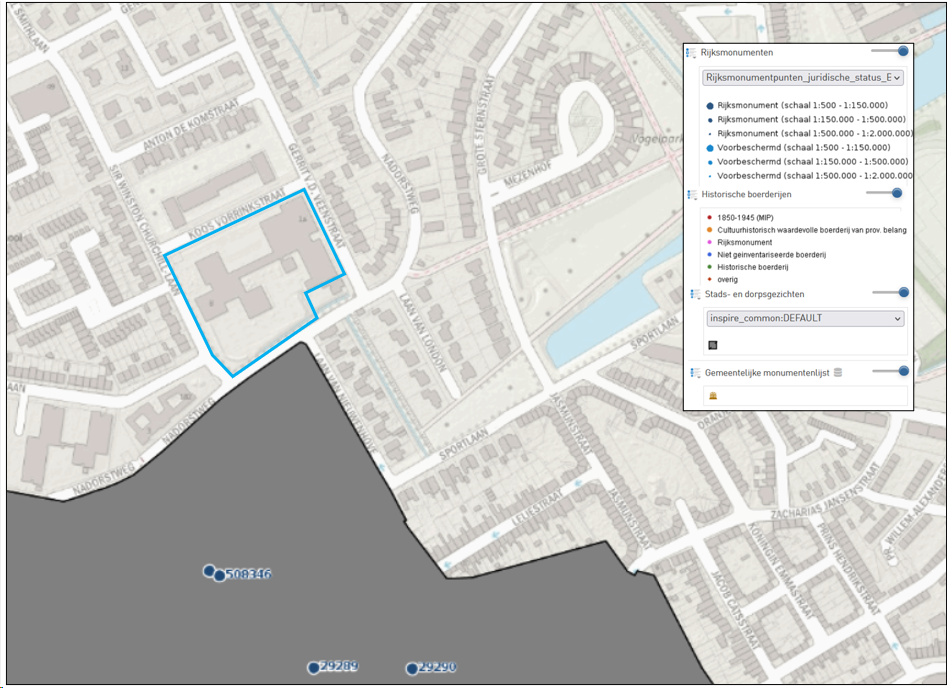The height and width of the screenshot is (688, 947).
Task: Click the orange dot for Cultuurhistorisch waardevolle boerderij
Action: click(x=710, y=230)
